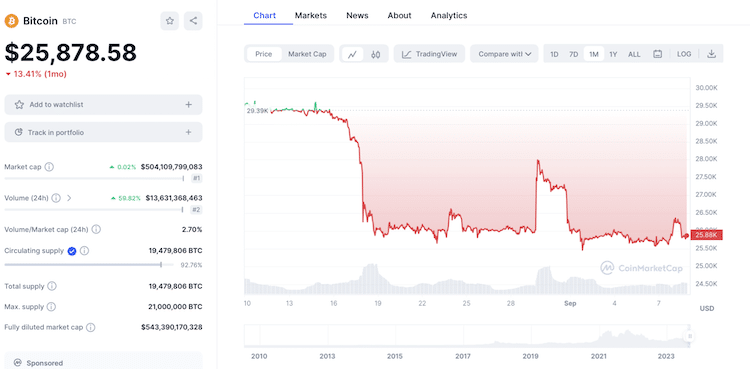Viewport: 750px width, 369px height.
Task: Click the 13.41% (1mo) change text
Action: click(39, 74)
